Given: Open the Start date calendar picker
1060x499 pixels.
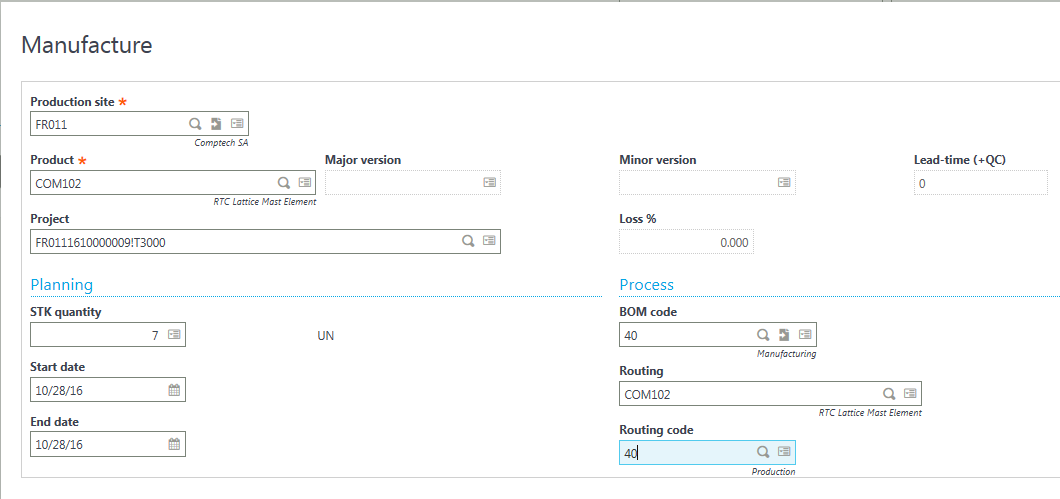Looking at the screenshot, I should [174, 390].
